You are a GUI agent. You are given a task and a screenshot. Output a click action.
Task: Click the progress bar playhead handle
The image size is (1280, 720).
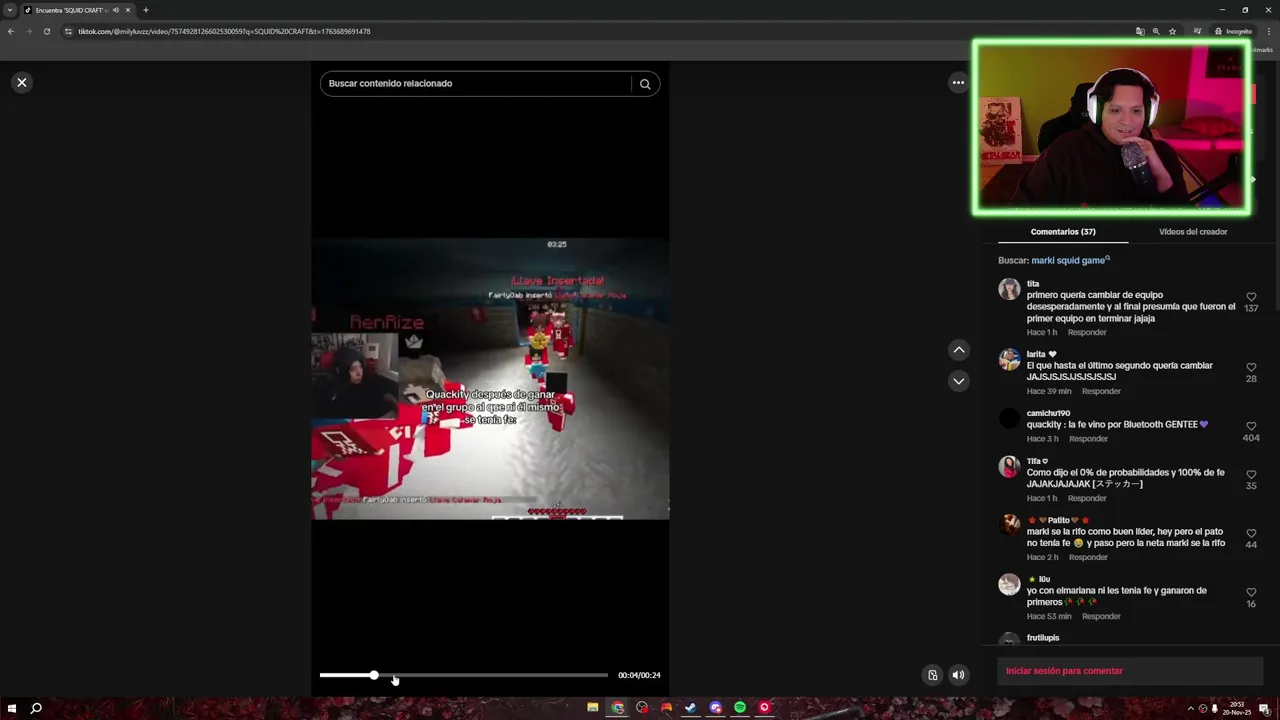click(x=374, y=676)
